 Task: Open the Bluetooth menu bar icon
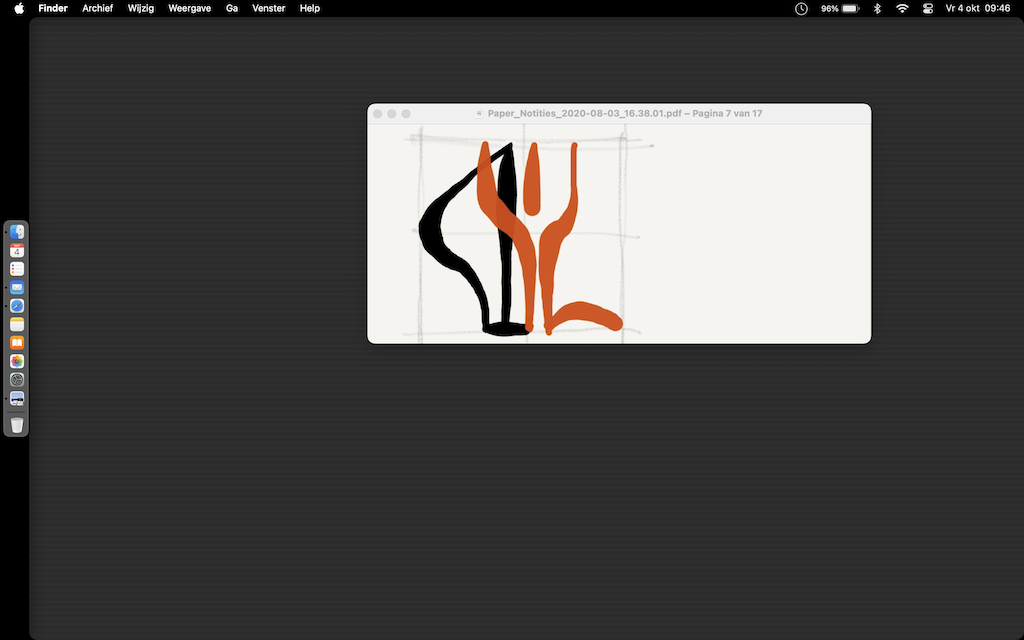click(878, 8)
